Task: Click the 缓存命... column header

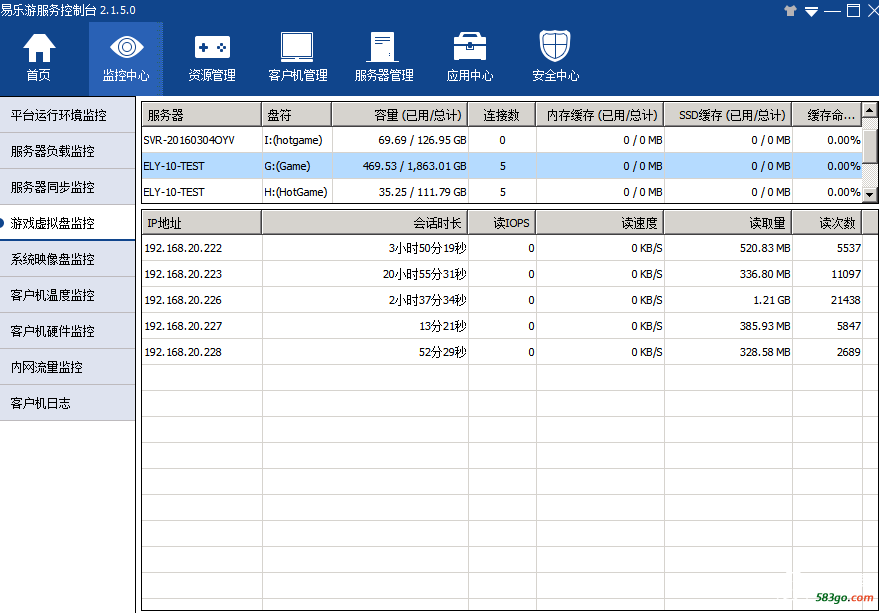Action: tap(827, 115)
